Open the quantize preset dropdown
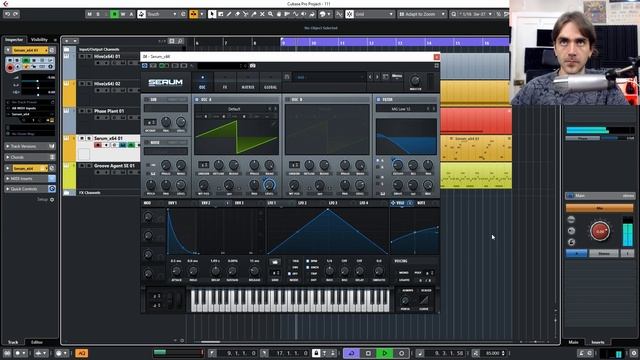Viewport: 640px width, 360px height. [476, 14]
